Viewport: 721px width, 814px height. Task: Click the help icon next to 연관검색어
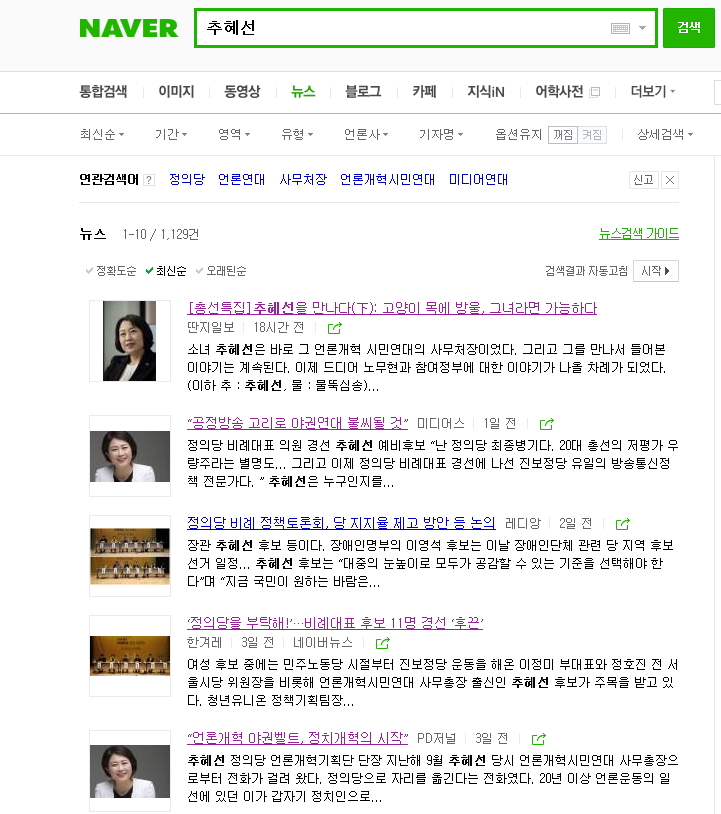pos(149,180)
